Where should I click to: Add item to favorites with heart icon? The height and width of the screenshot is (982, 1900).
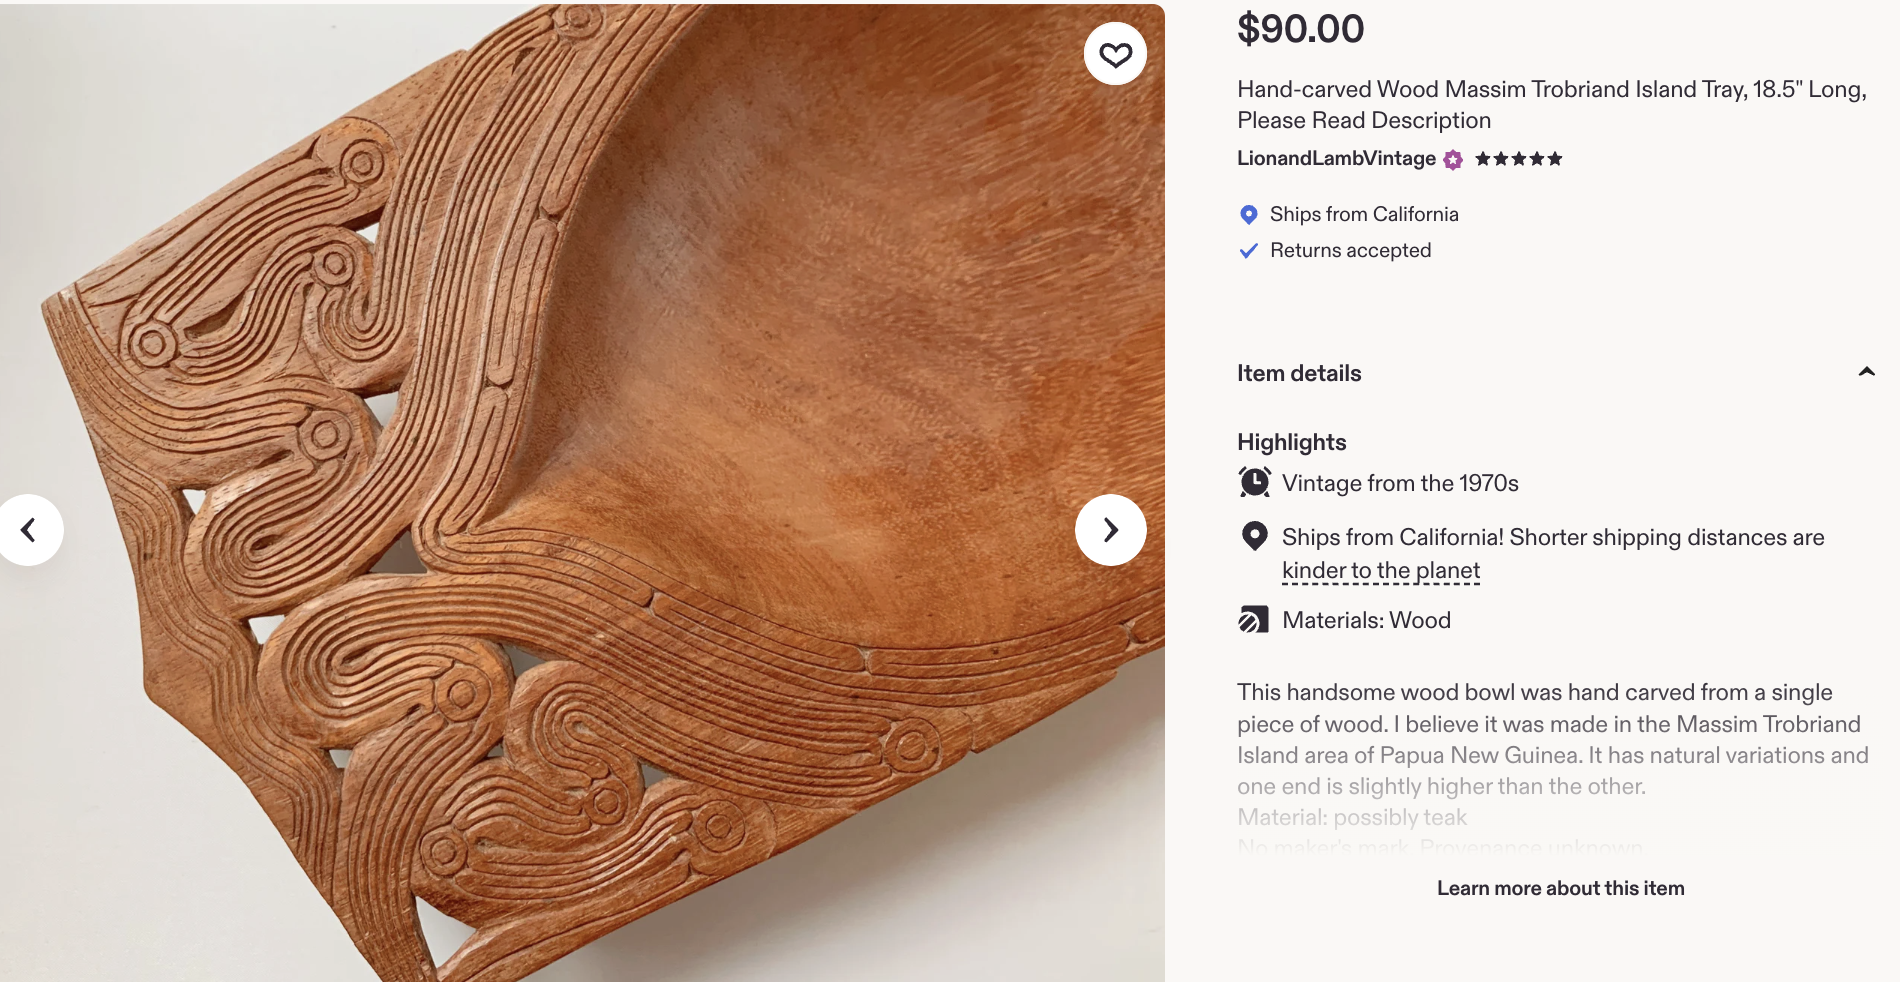click(1115, 54)
